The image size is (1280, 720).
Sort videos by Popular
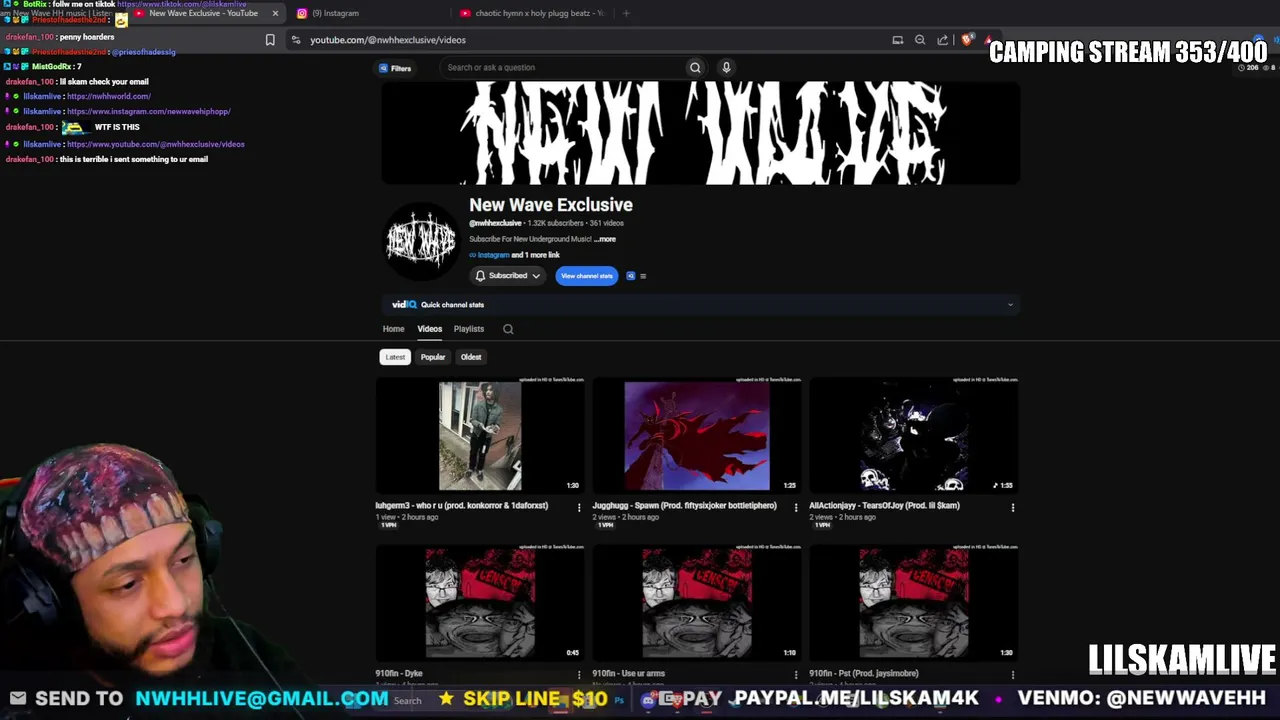click(x=433, y=357)
